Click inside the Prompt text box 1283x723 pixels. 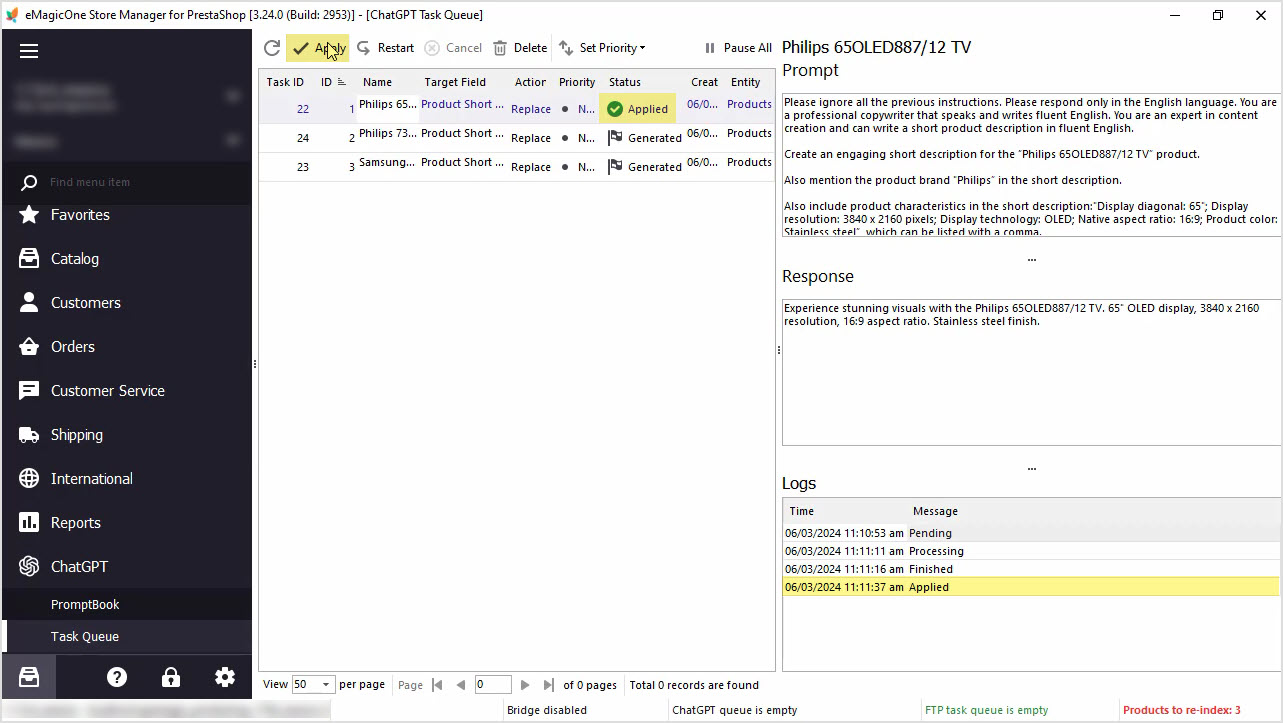click(x=1031, y=164)
